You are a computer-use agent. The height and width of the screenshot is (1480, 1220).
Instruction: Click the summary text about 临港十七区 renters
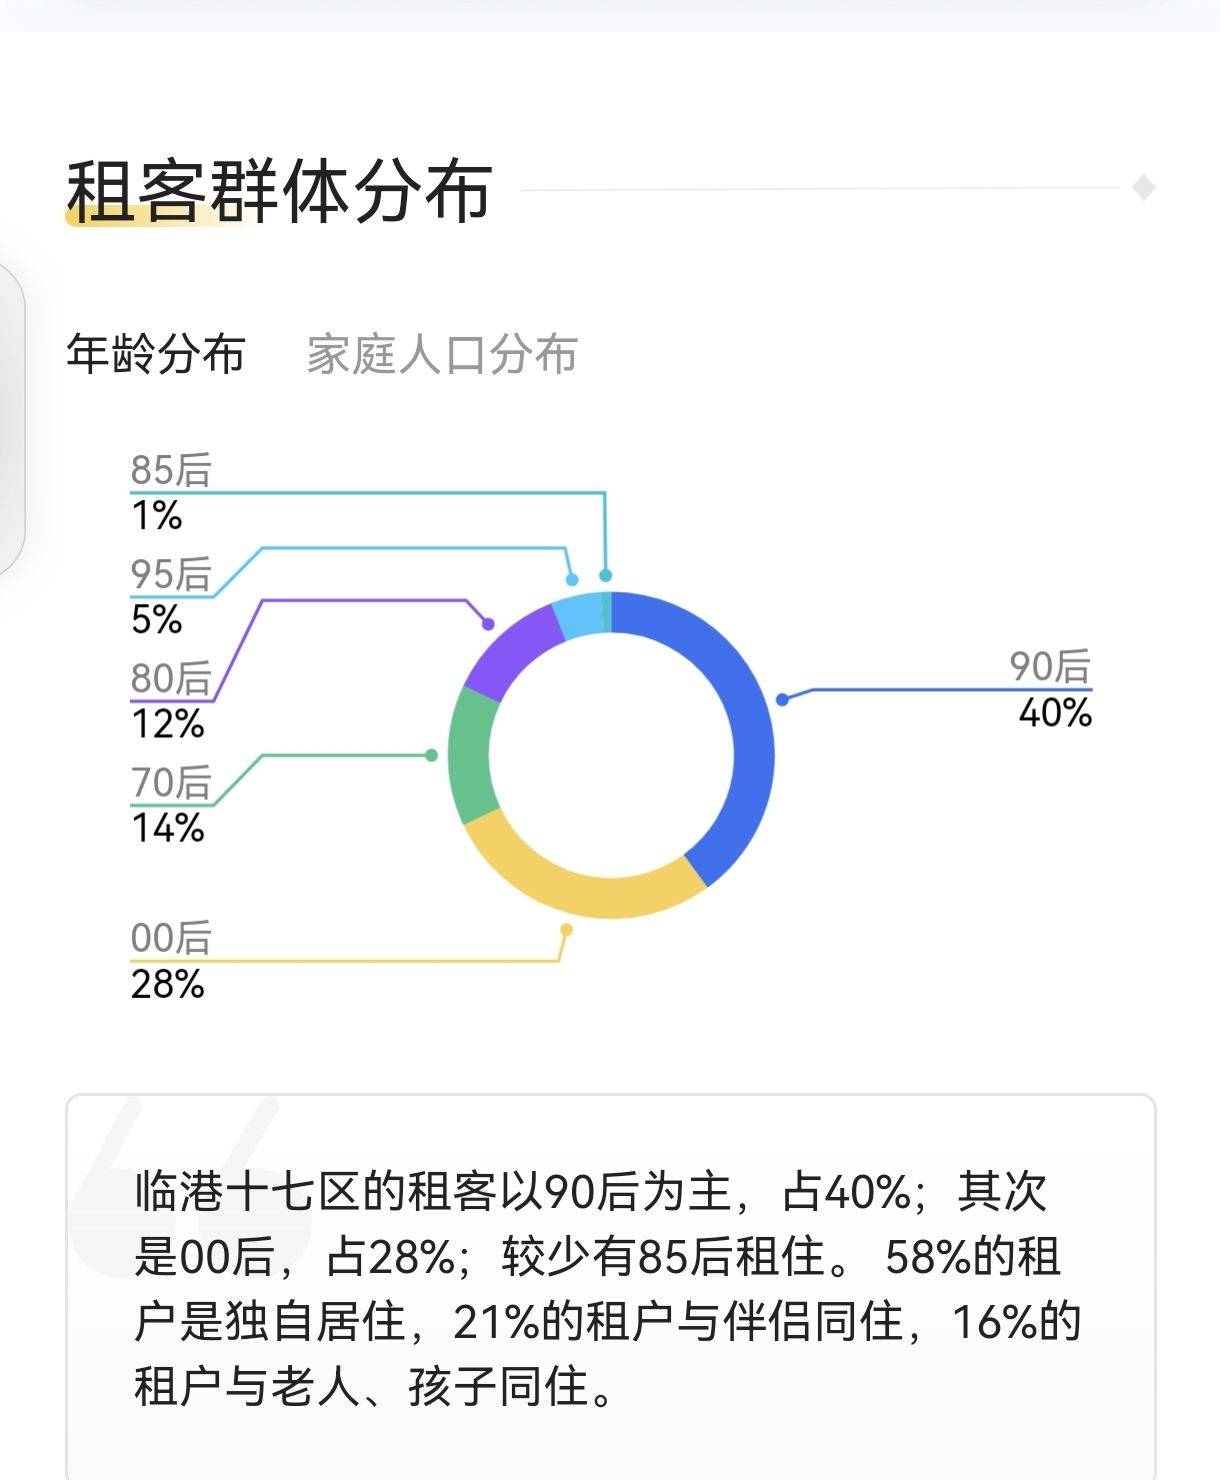608,1289
